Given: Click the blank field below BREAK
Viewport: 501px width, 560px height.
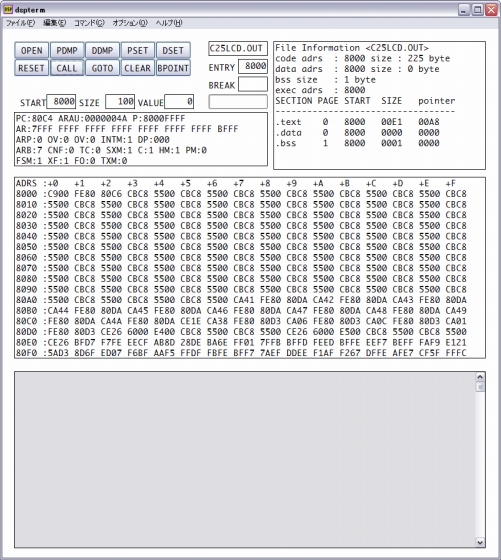Looking at the screenshot, I should click(238, 102).
